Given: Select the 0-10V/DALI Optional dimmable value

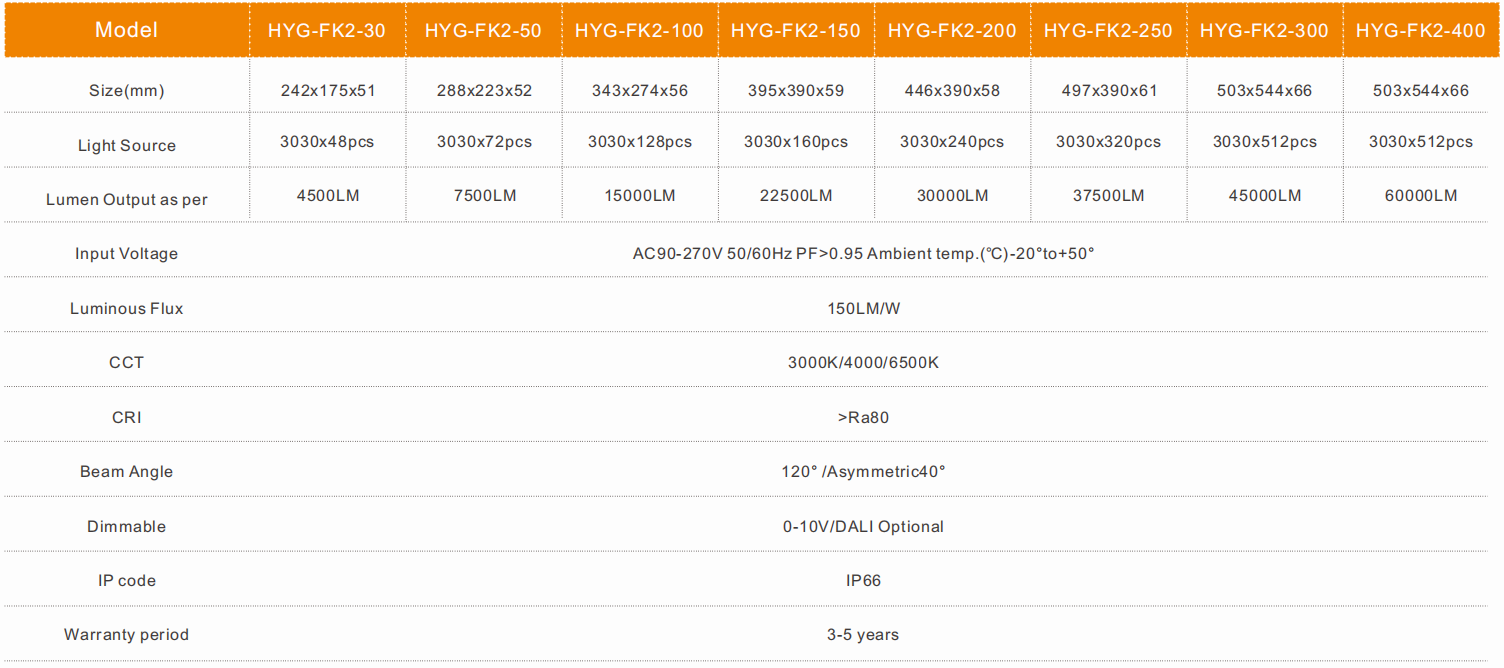Looking at the screenshot, I should click(x=863, y=527).
